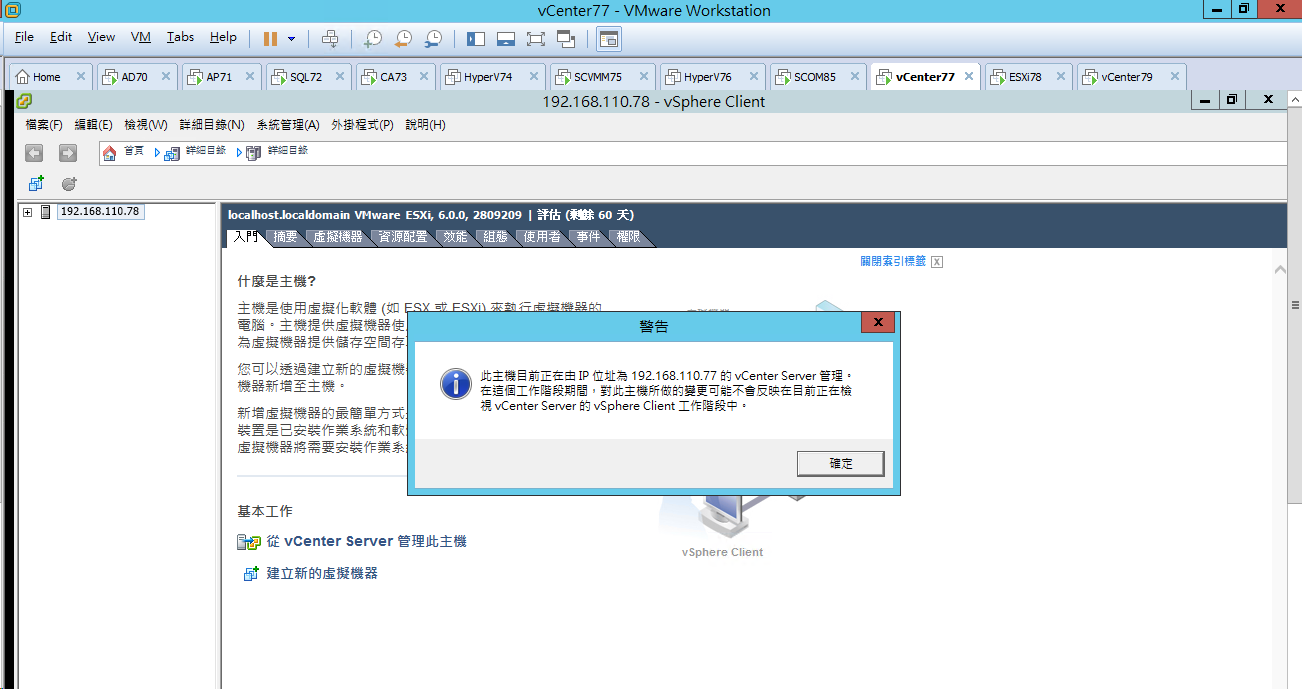Click the vSphere Client window icon
Screen dimensions: 1302x689
click(x=23, y=101)
